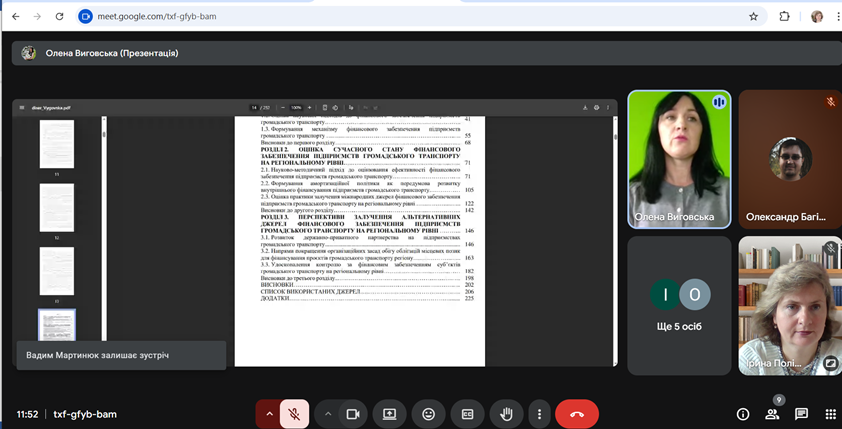Click the address bar showing meet.google.com
This screenshot has width=842, height=429.
400,17
